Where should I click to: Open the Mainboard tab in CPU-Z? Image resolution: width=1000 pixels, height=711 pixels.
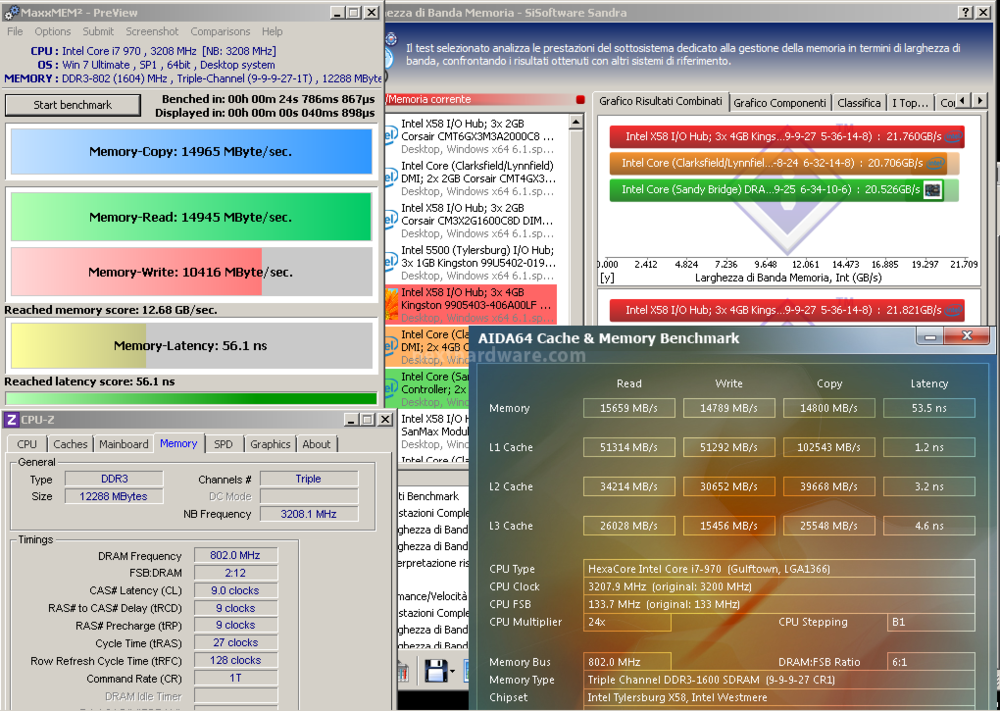tap(124, 444)
